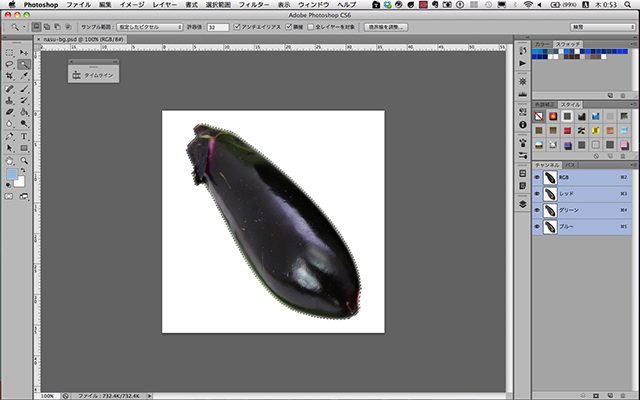Click the foreground color swatch

12,174
